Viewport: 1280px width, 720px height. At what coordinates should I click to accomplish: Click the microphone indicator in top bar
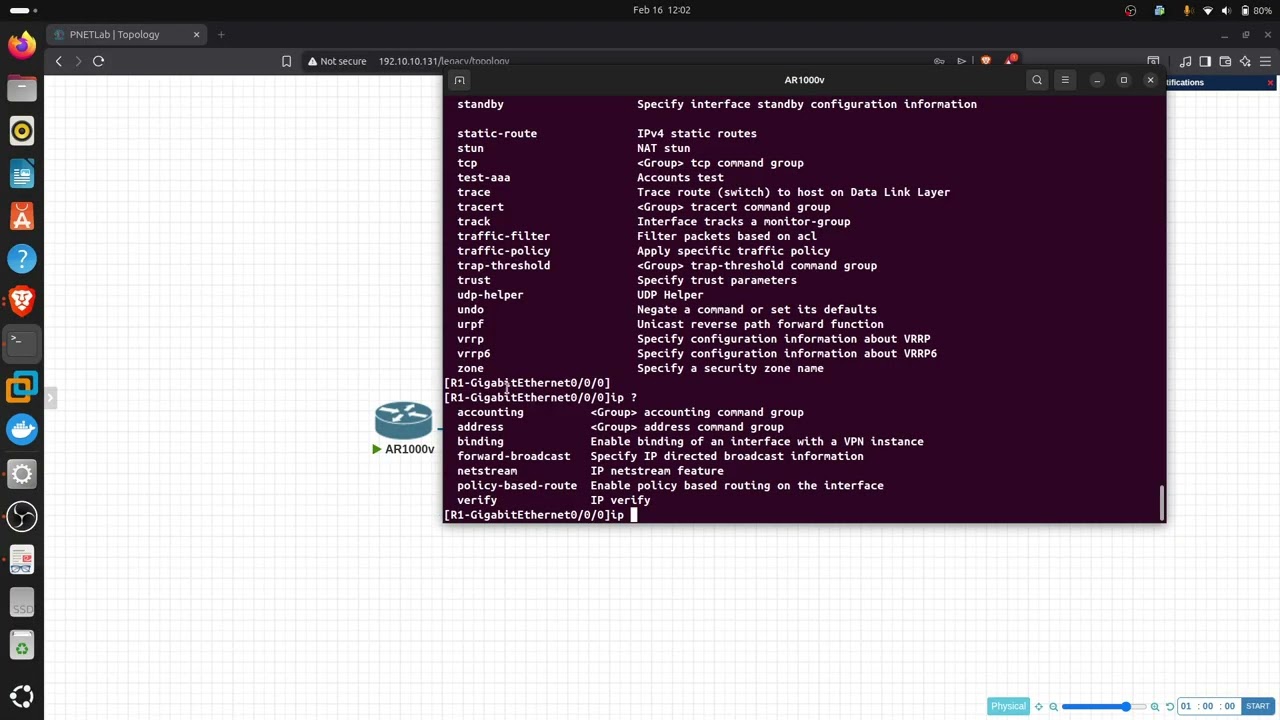(x=1187, y=10)
